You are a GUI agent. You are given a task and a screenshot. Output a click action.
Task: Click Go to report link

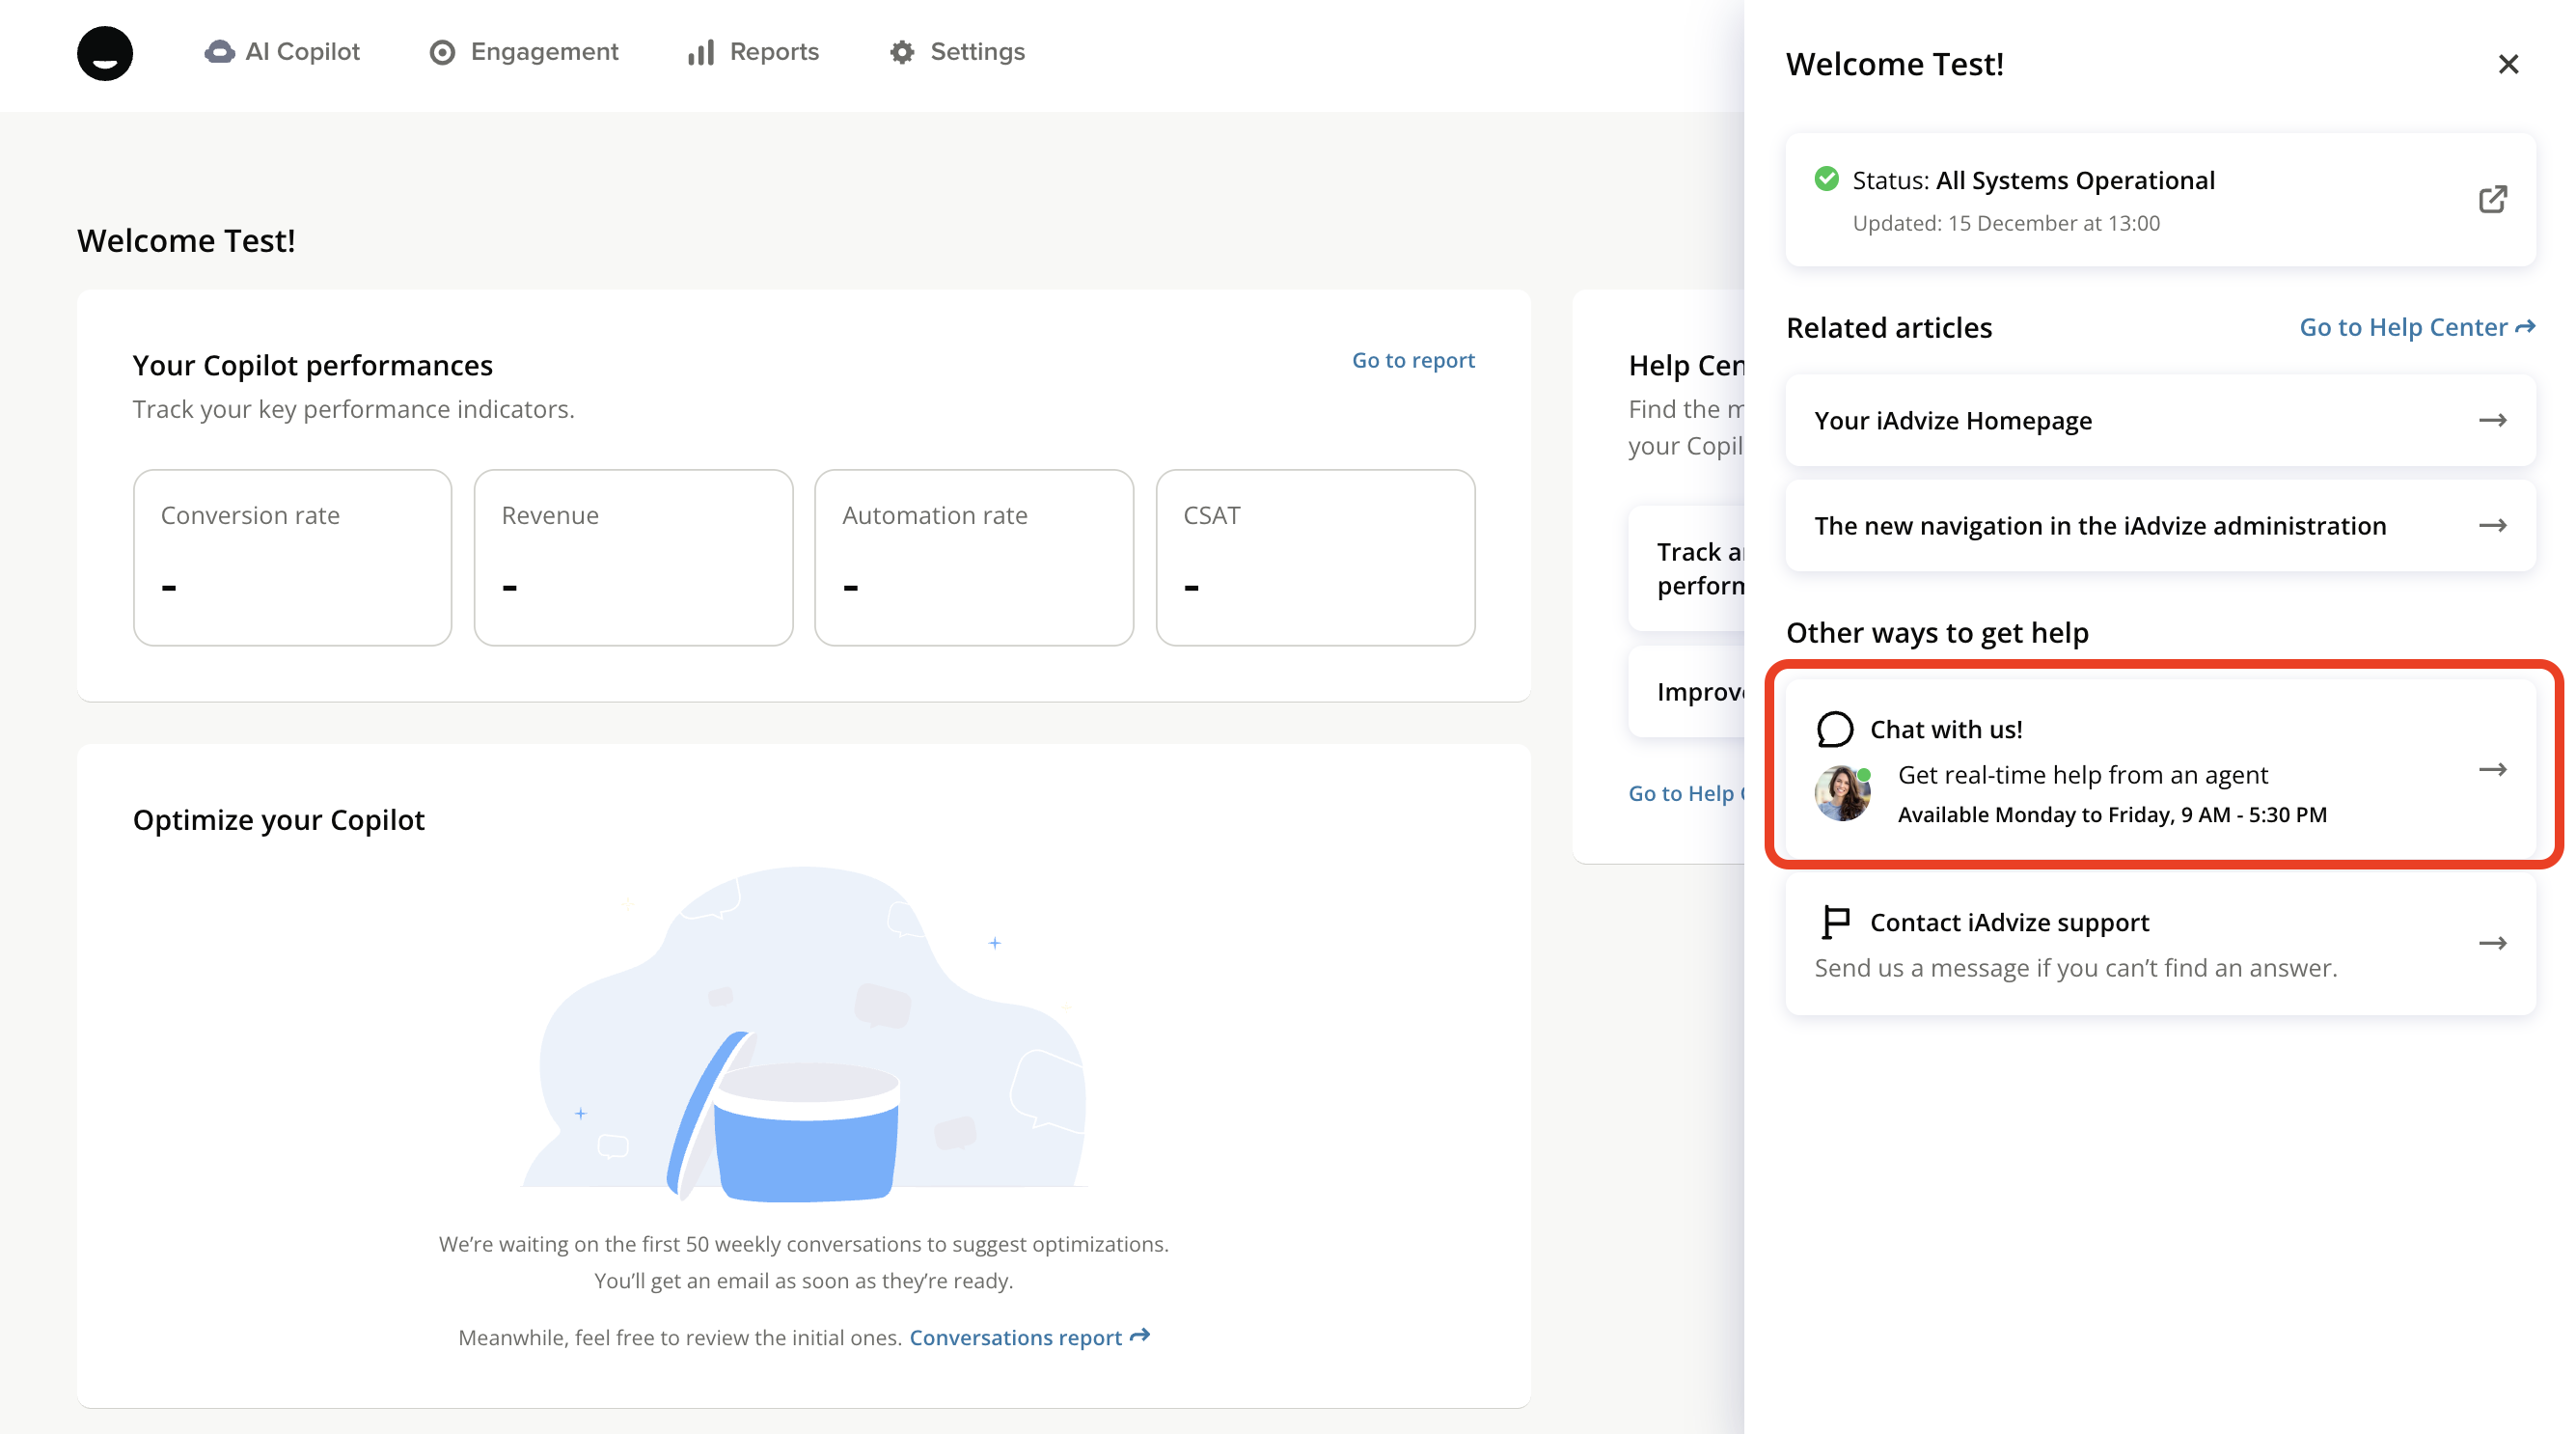(1412, 360)
